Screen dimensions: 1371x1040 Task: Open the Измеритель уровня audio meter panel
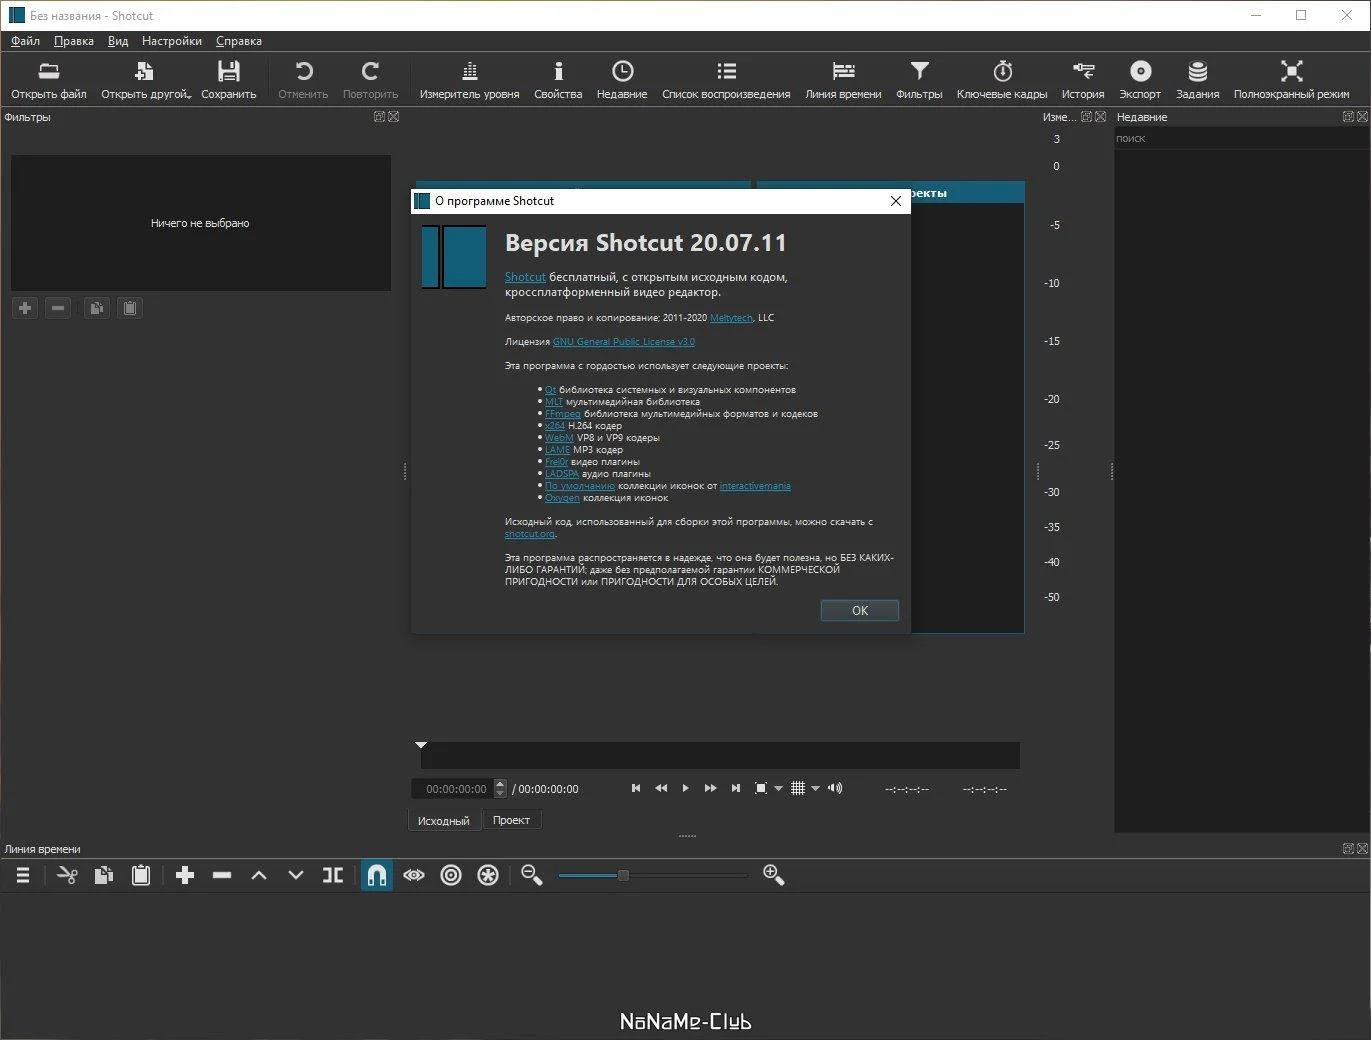pyautogui.click(x=469, y=80)
